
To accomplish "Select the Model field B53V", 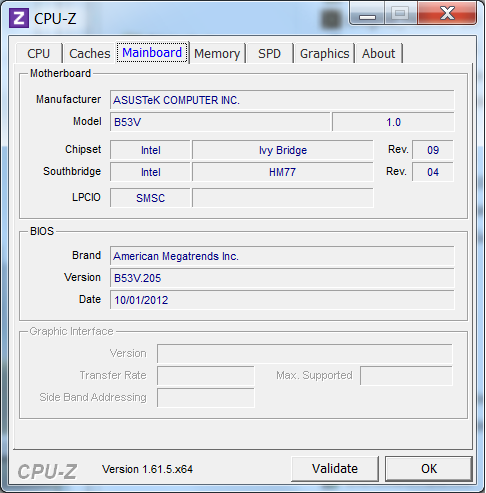I will point(220,122).
